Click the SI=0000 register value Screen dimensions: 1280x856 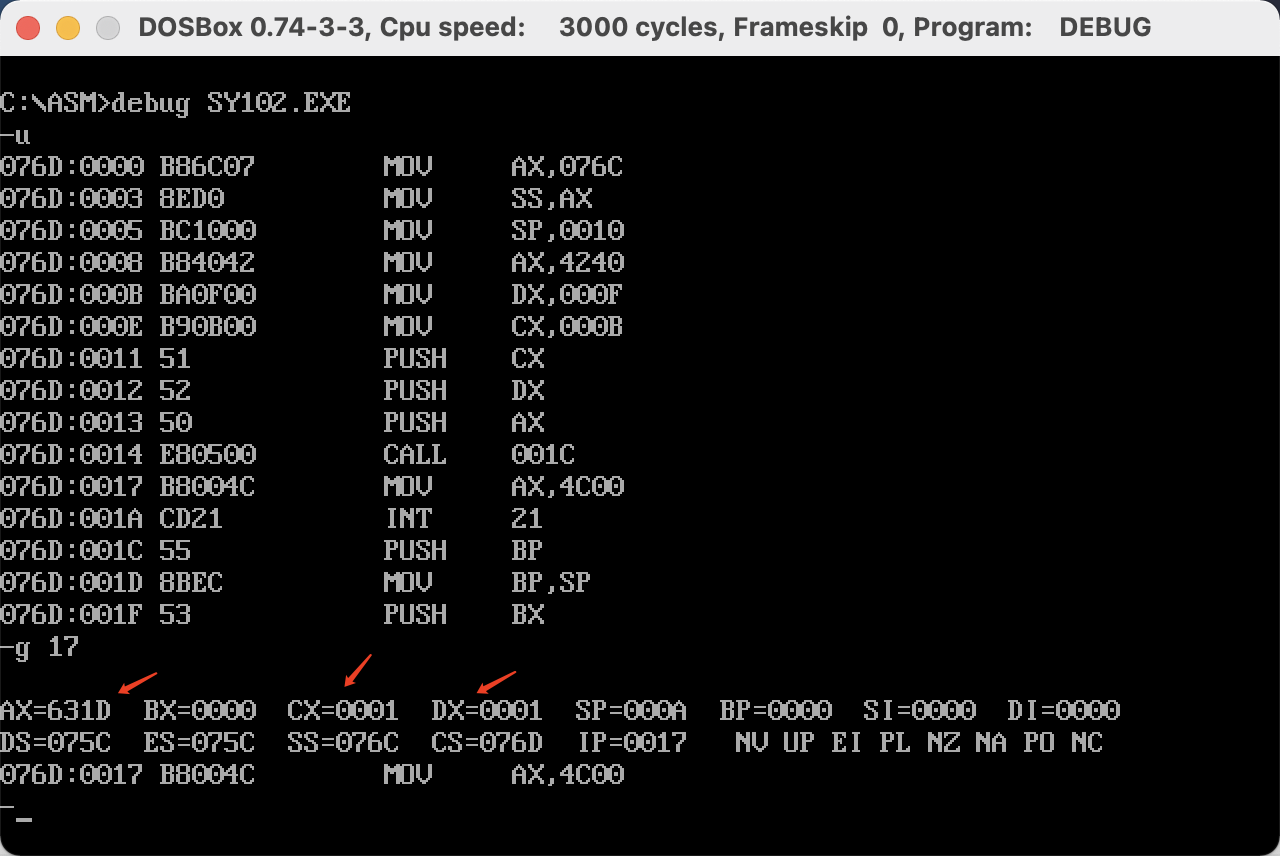click(x=919, y=711)
